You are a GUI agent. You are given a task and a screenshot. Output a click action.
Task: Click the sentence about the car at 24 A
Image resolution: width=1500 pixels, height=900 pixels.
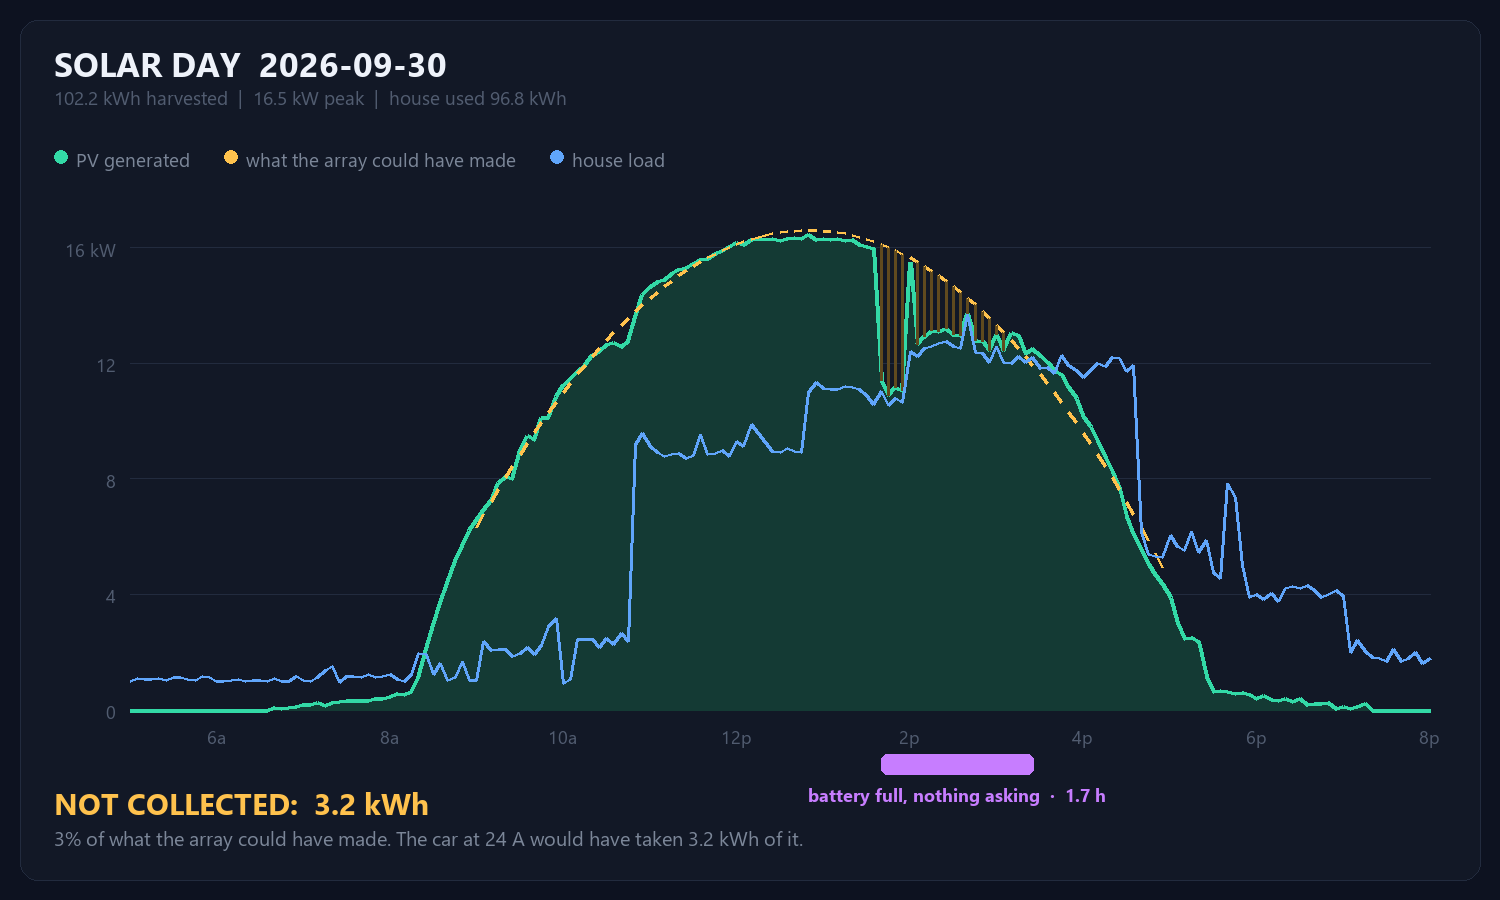(599, 839)
